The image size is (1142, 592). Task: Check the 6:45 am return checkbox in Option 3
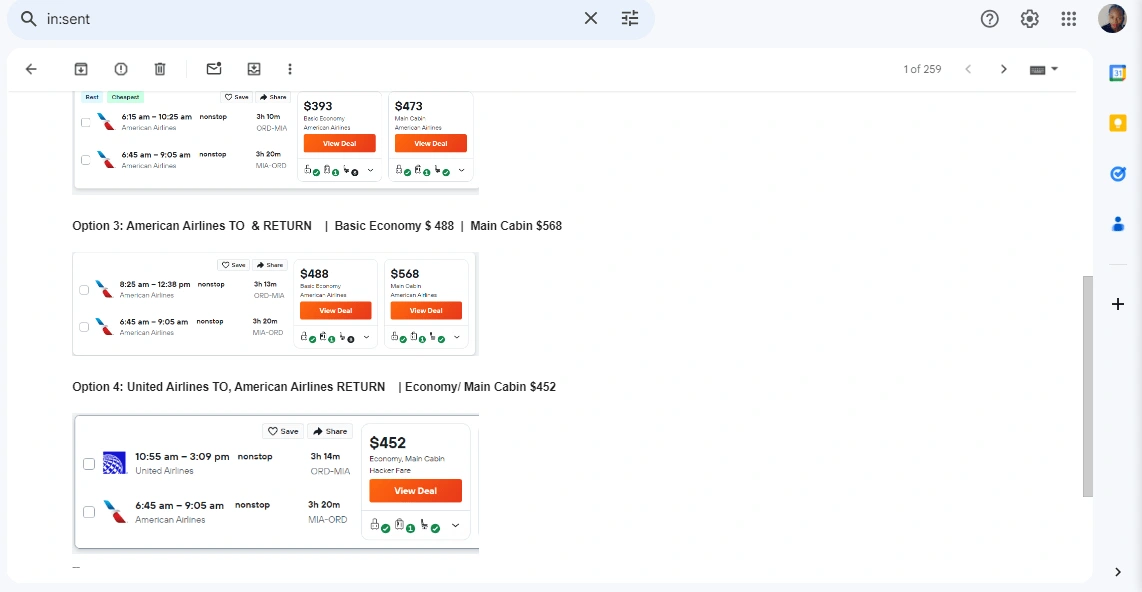point(84,327)
